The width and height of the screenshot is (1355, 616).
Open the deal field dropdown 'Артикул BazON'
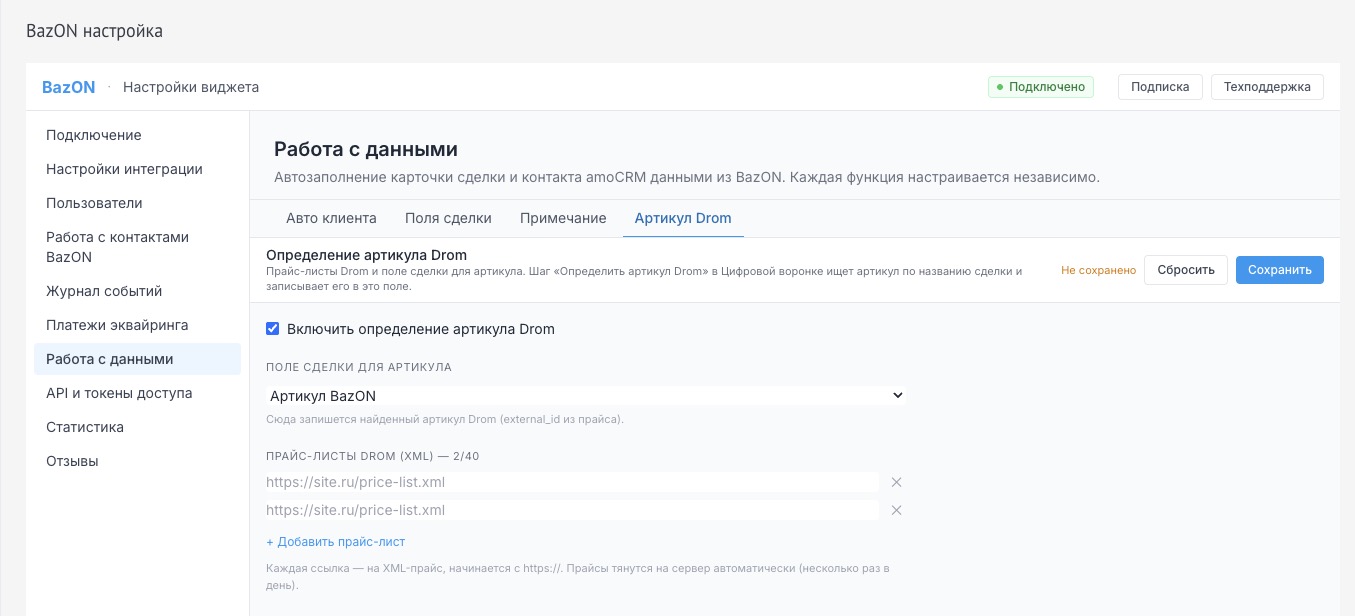coord(586,396)
